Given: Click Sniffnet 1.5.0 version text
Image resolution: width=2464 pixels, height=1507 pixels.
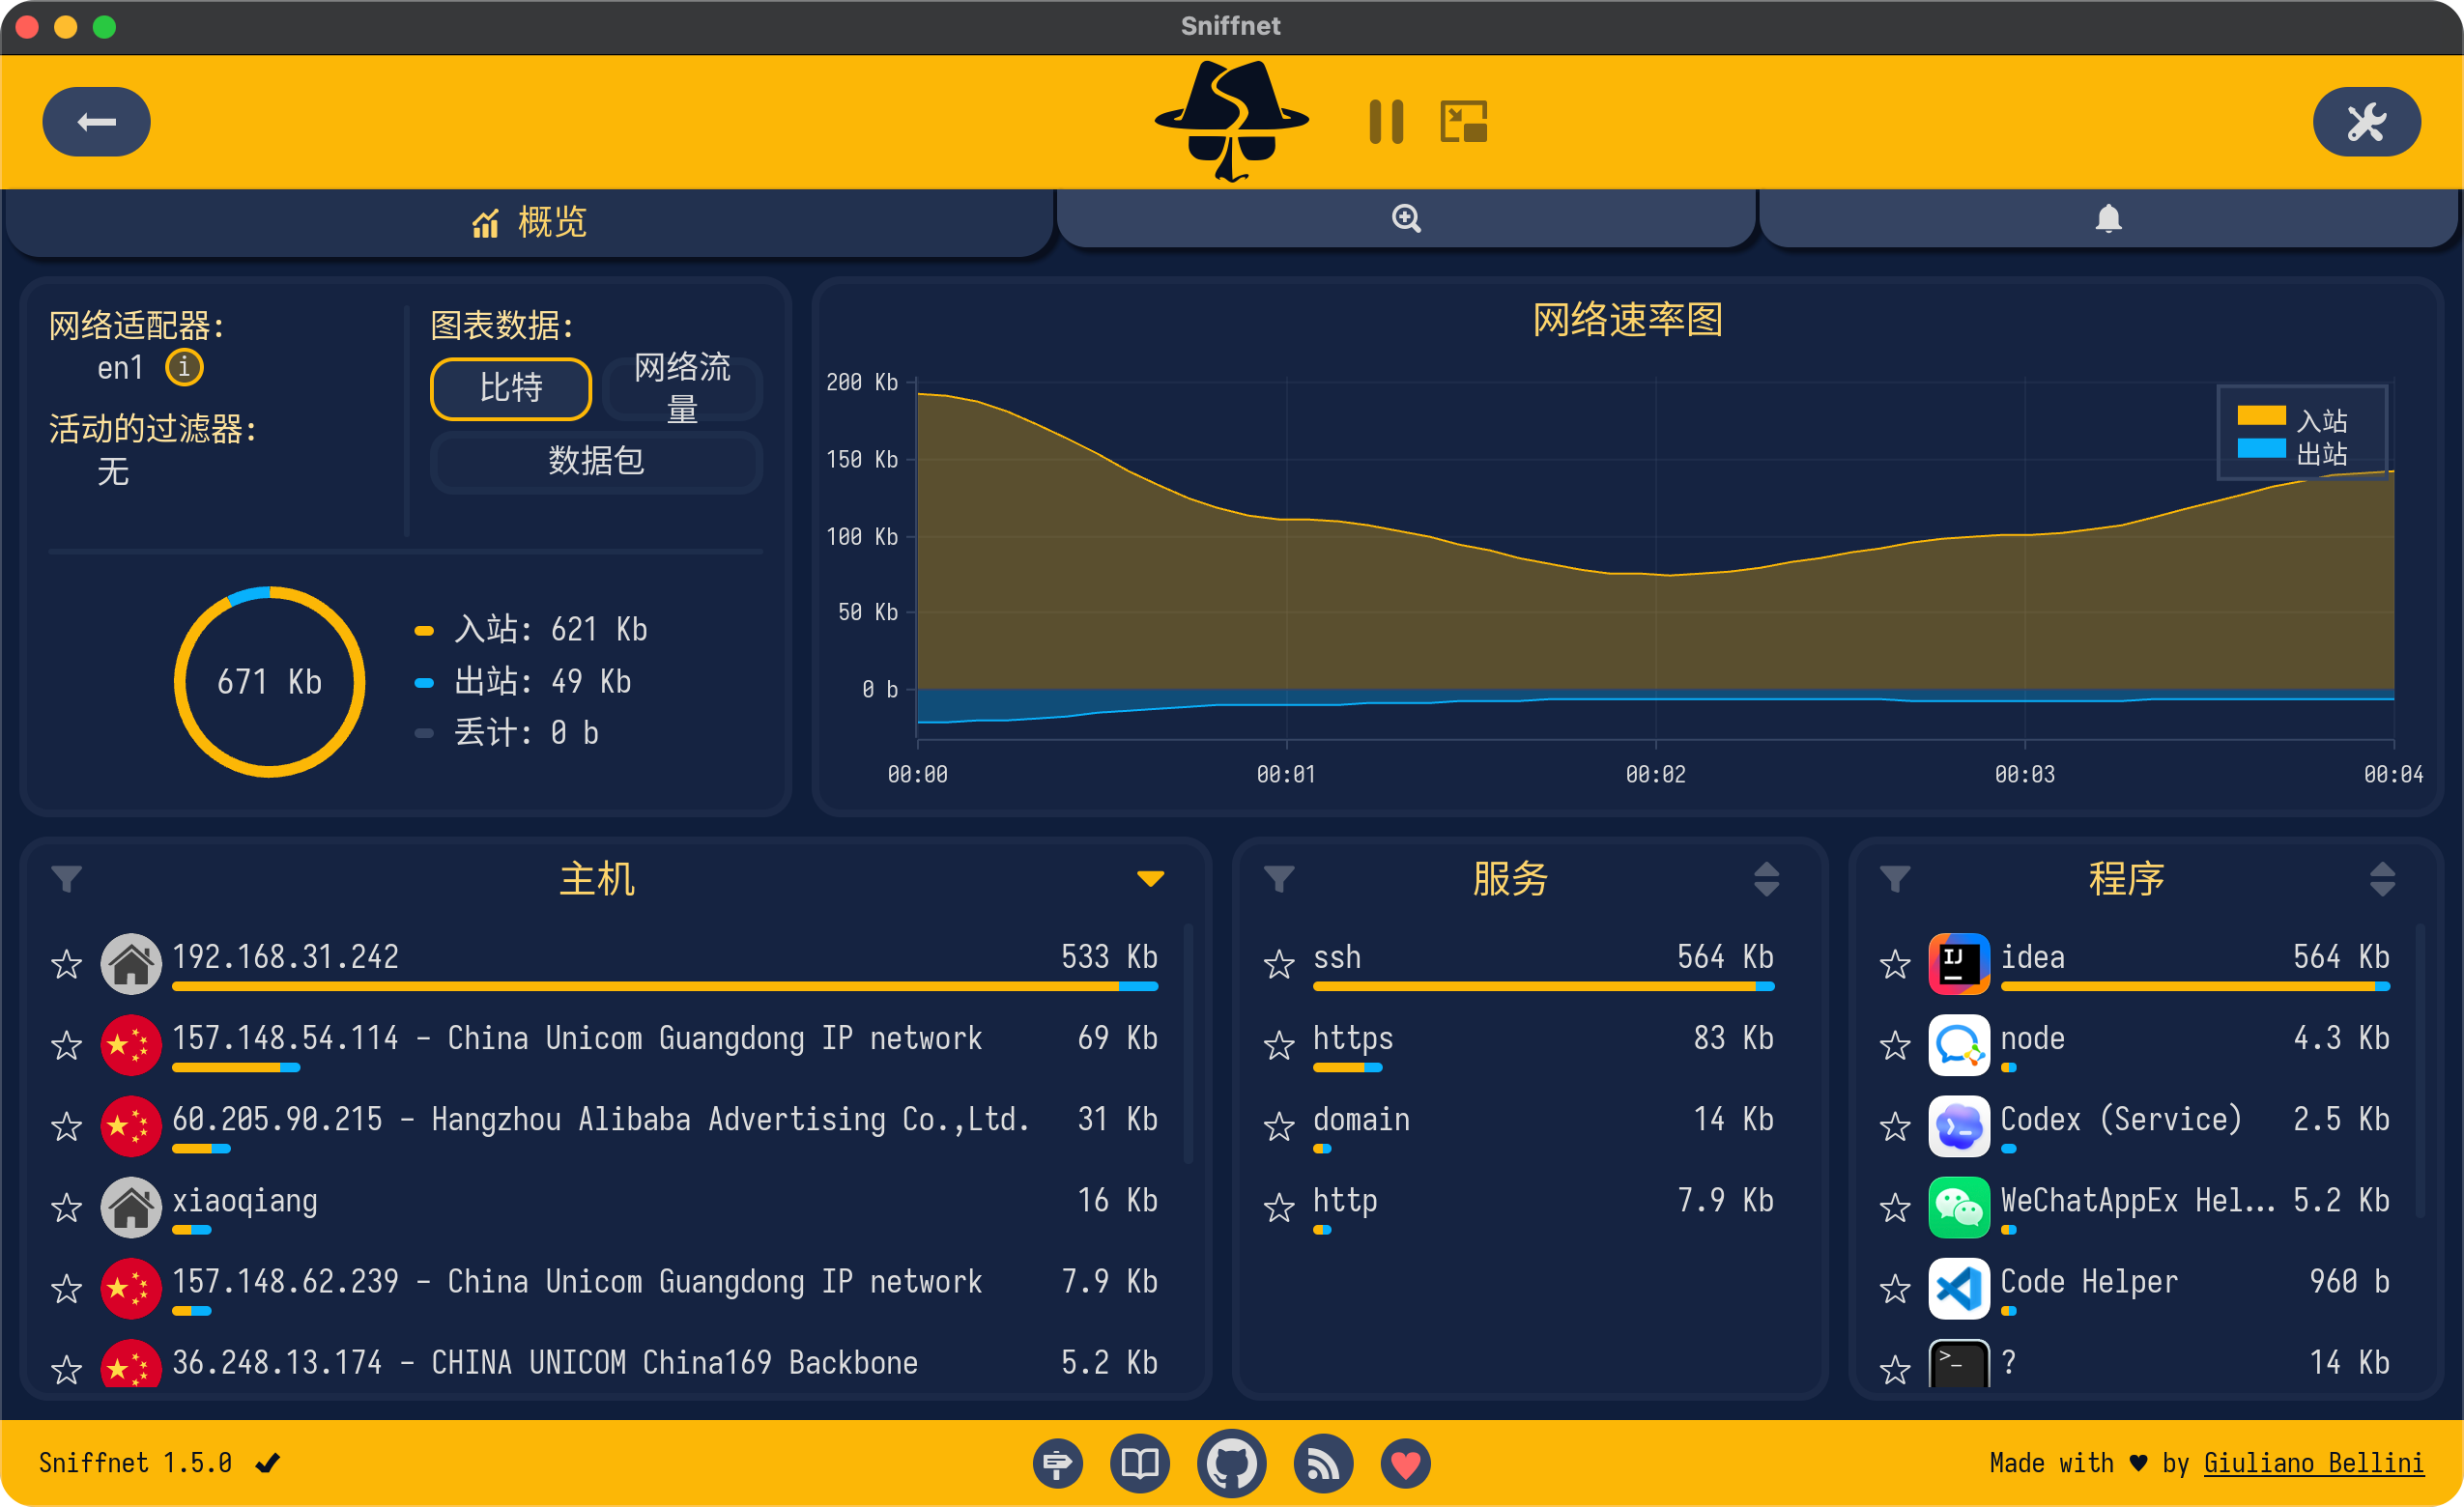Looking at the screenshot, I should pyautogui.click(x=135, y=1463).
